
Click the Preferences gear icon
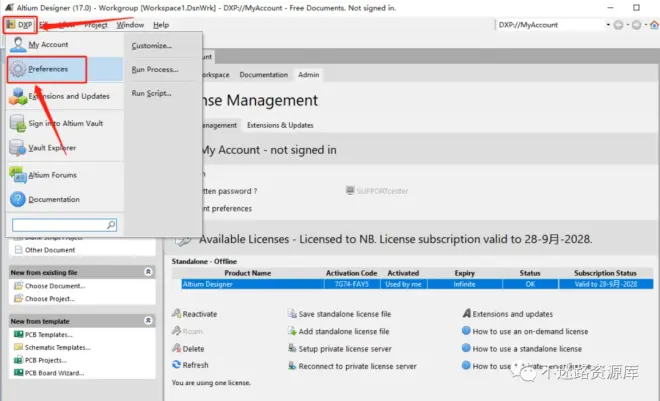coord(18,69)
